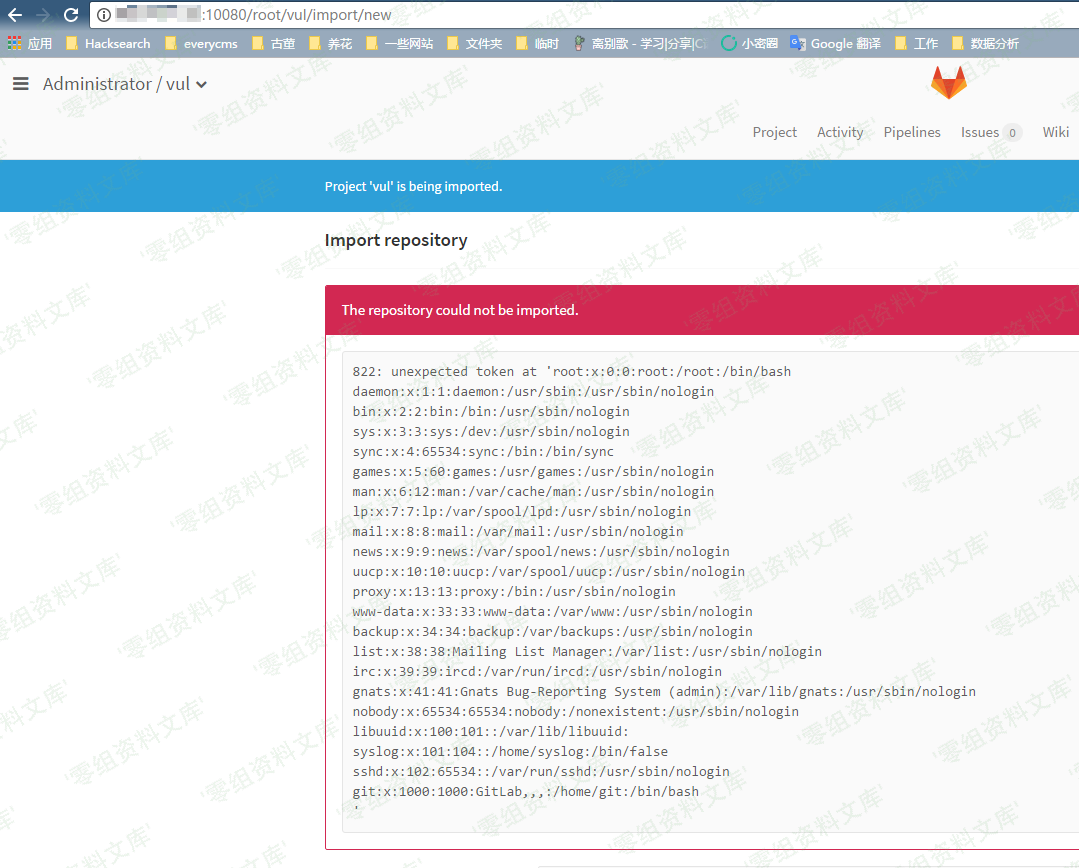Switch to the Activity tab
The width and height of the screenshot is (1079, 868).
840,132
